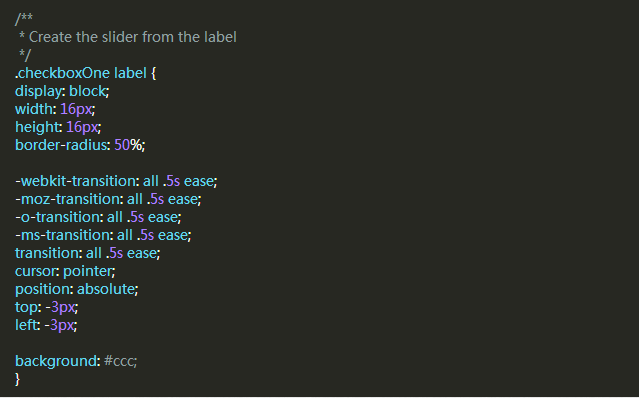
Task: Click the unprefixed 'transition: all .5s ease;' line
Action: tap(88, 253)
